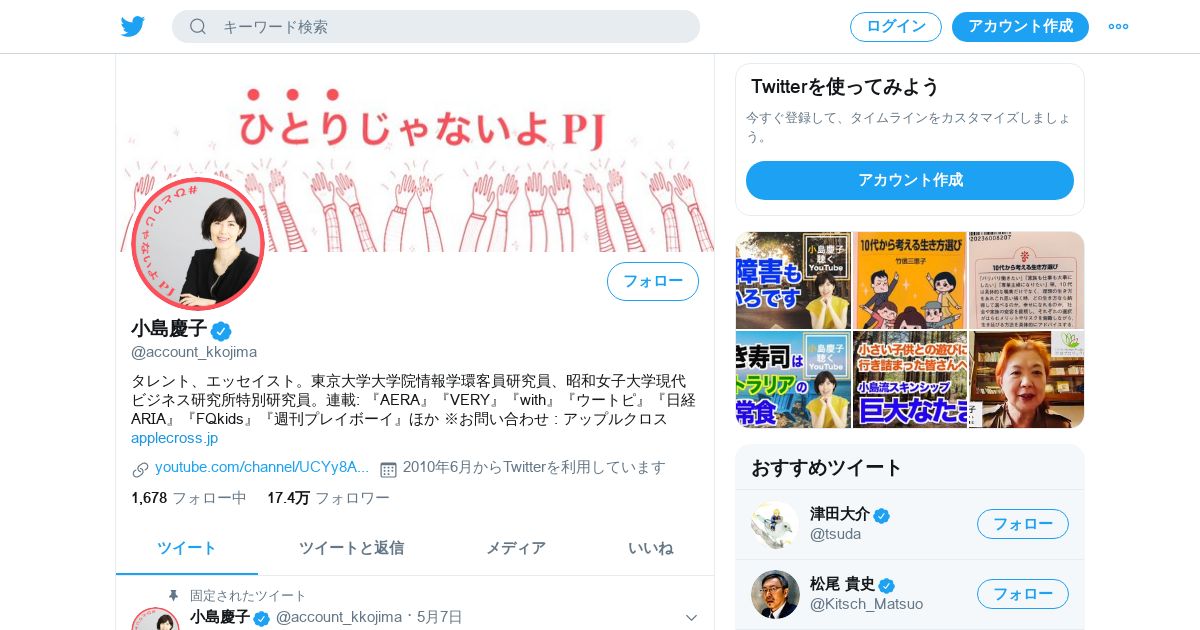Click the ログイン button
This screenshot has width=1200, height=630.
pos(896,27)
